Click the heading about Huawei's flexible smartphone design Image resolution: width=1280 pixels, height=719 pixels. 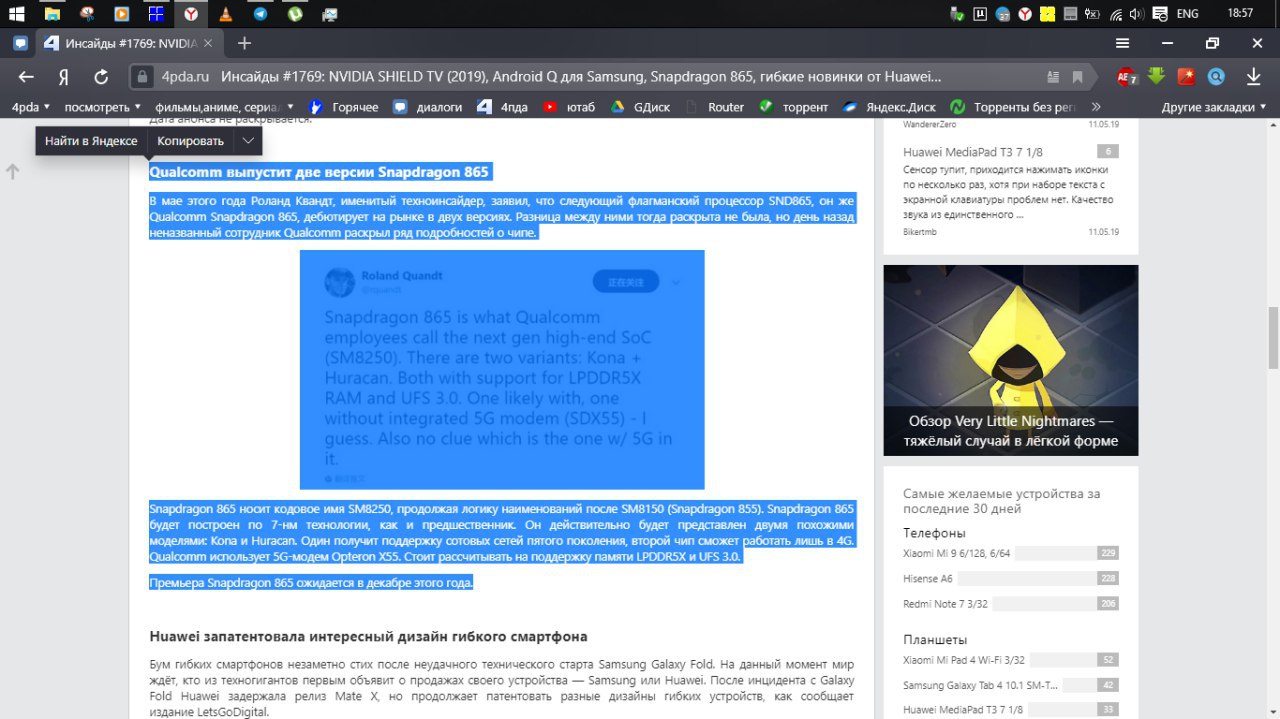pyautogui.click(x=368, y=636)
